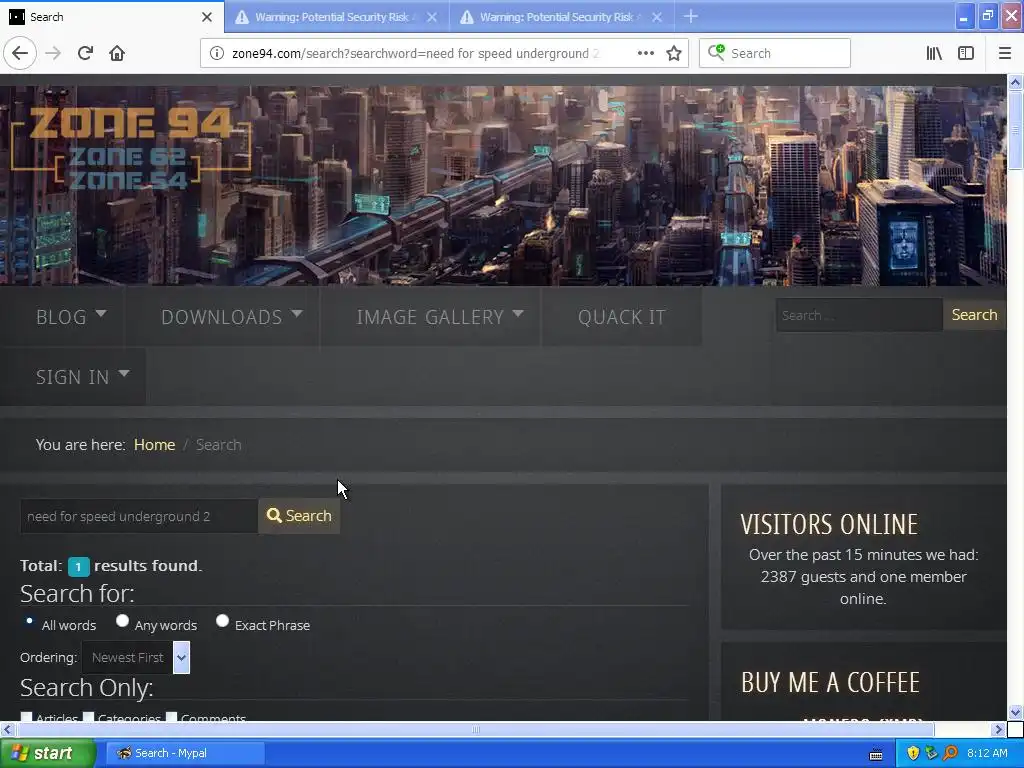The image size is (1024, 768).
Task: Open a new browser tab
Action: [x=690, y=16]
